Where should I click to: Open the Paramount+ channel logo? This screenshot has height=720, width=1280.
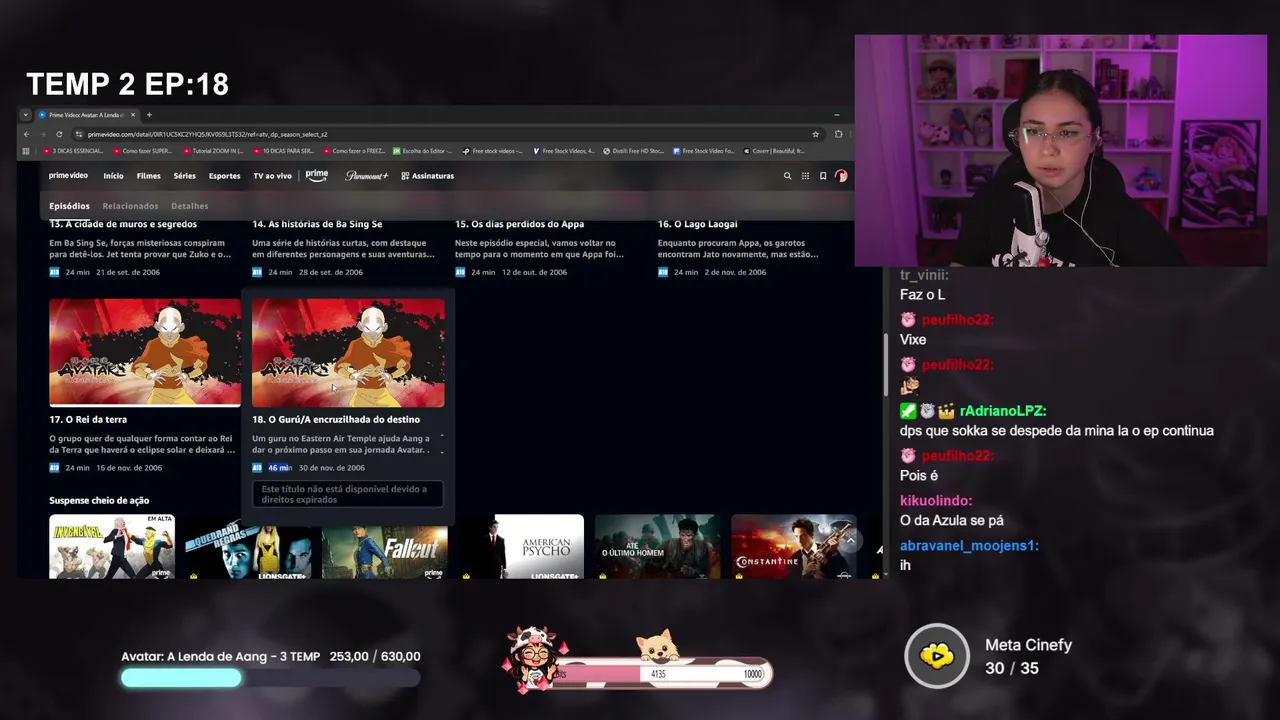[x=366, y=176]
